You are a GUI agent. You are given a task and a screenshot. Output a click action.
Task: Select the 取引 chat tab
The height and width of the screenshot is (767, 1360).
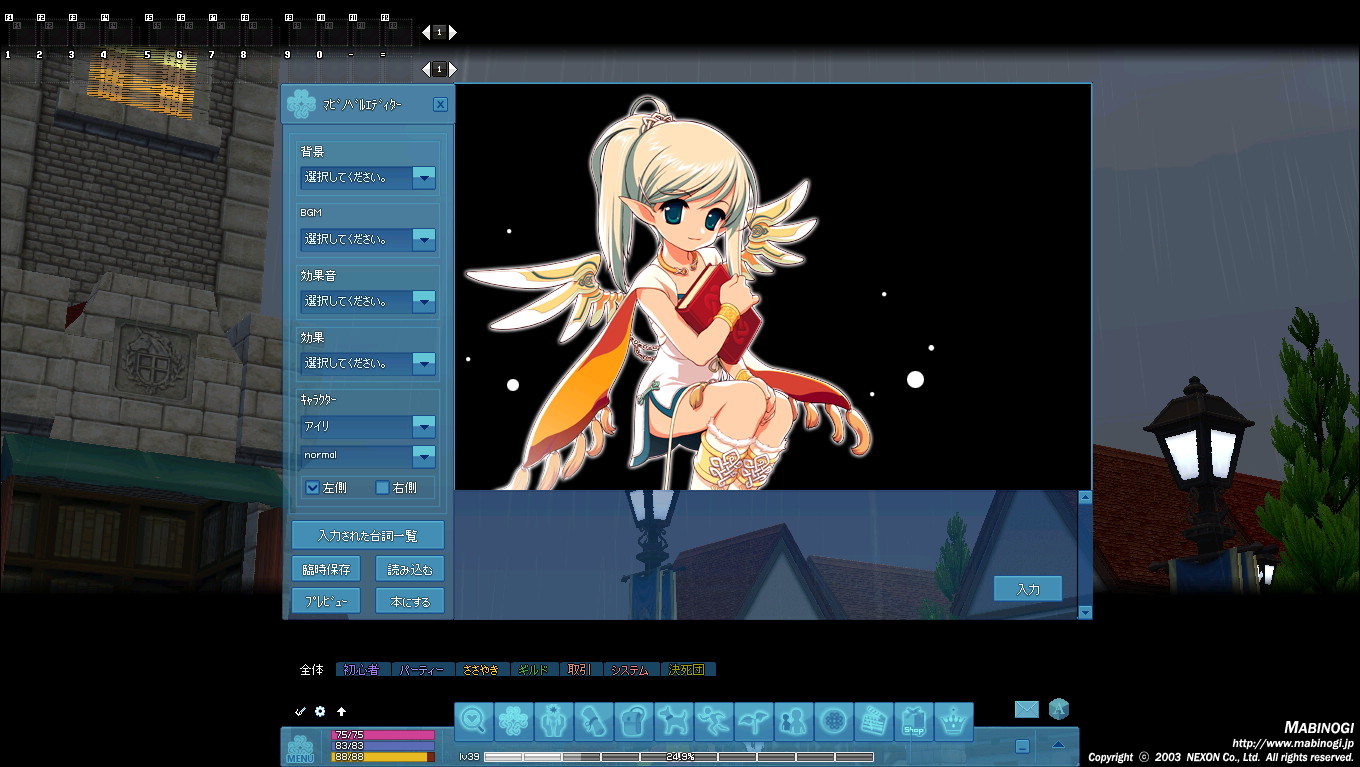coord(578,670)
